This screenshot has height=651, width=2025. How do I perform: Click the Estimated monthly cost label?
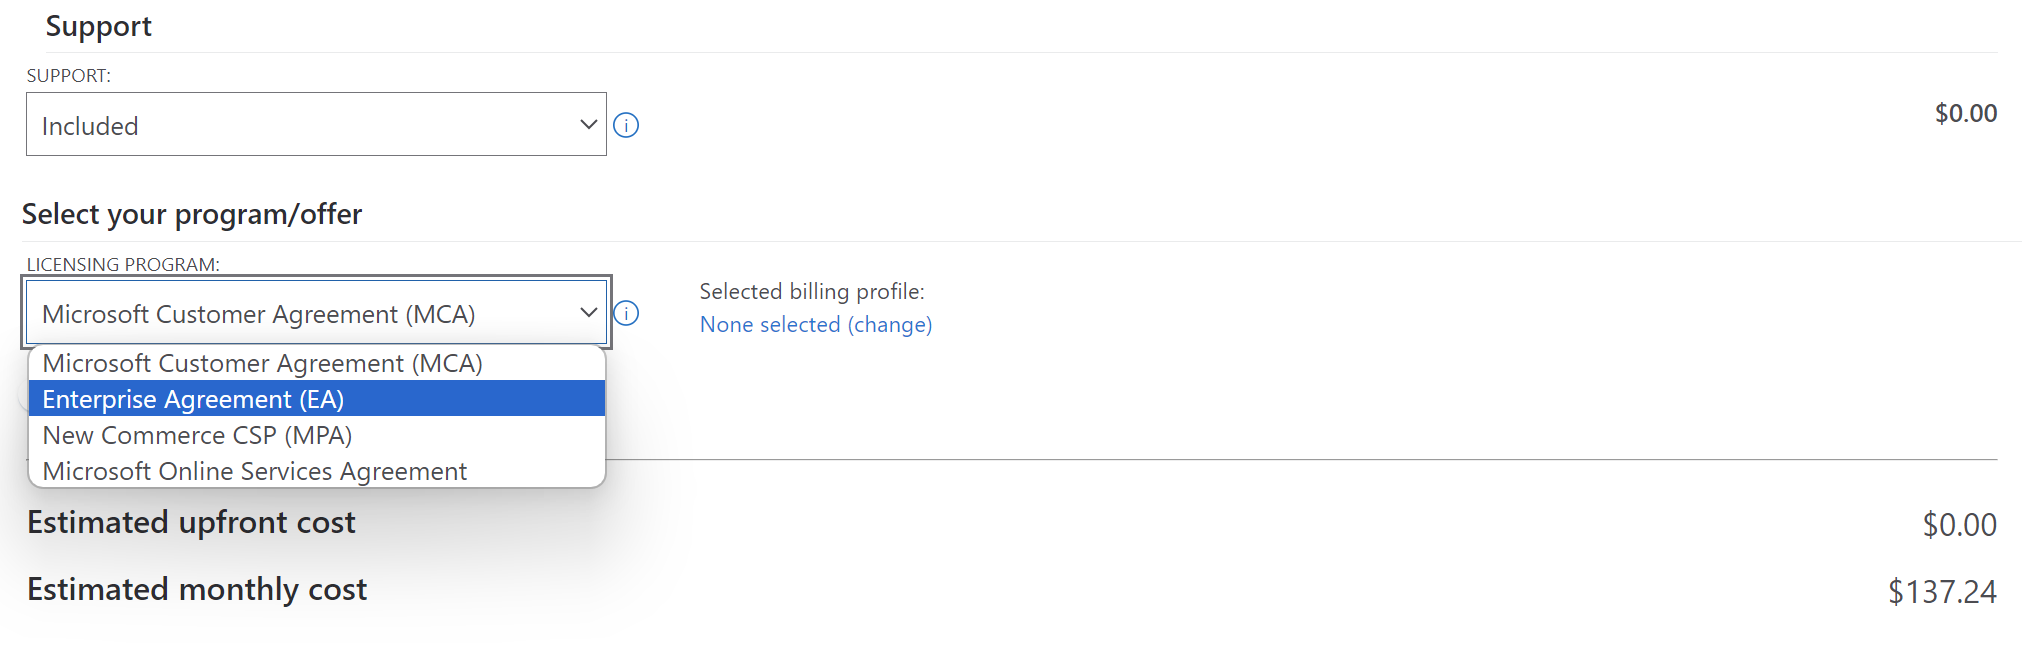coord(197,589)
